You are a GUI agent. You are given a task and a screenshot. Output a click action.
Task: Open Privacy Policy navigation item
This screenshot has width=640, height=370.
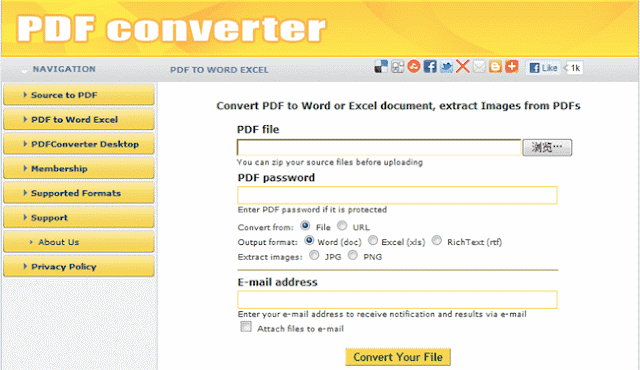tap(79, 266)
